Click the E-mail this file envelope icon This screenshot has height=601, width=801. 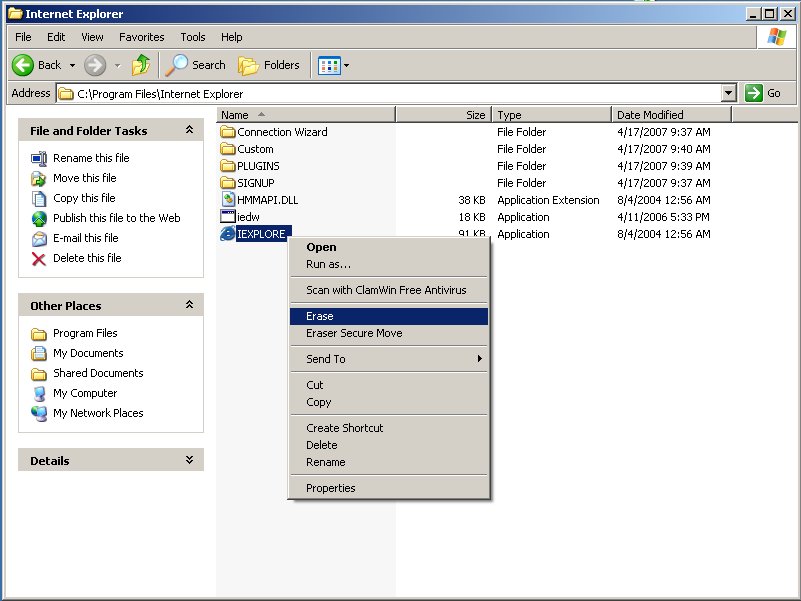[x=39, y=239]
